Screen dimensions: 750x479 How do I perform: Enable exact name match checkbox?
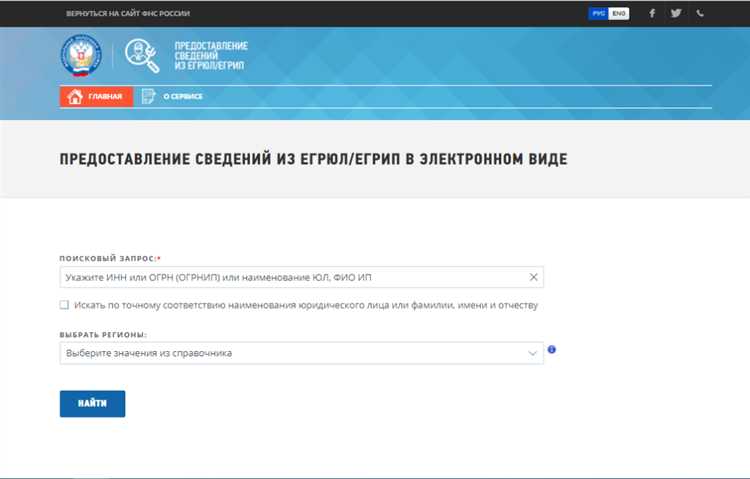point(64,305)
